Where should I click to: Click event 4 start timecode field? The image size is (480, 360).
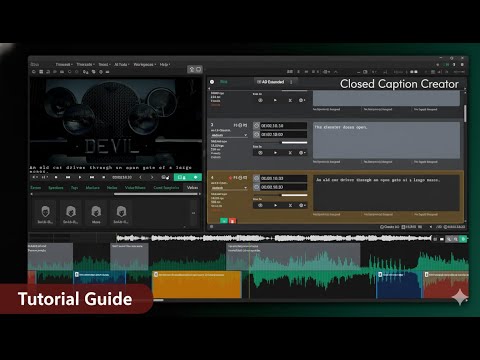(x=283, y=178)
